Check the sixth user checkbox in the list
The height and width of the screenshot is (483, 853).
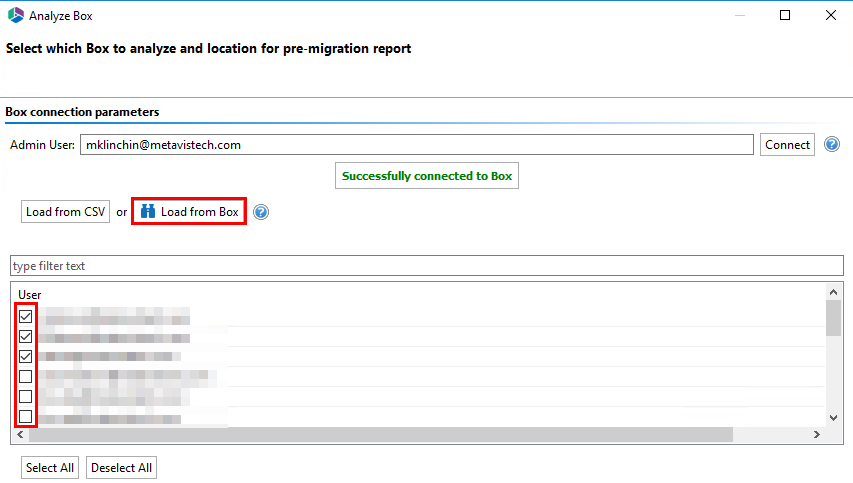[25, 417]
